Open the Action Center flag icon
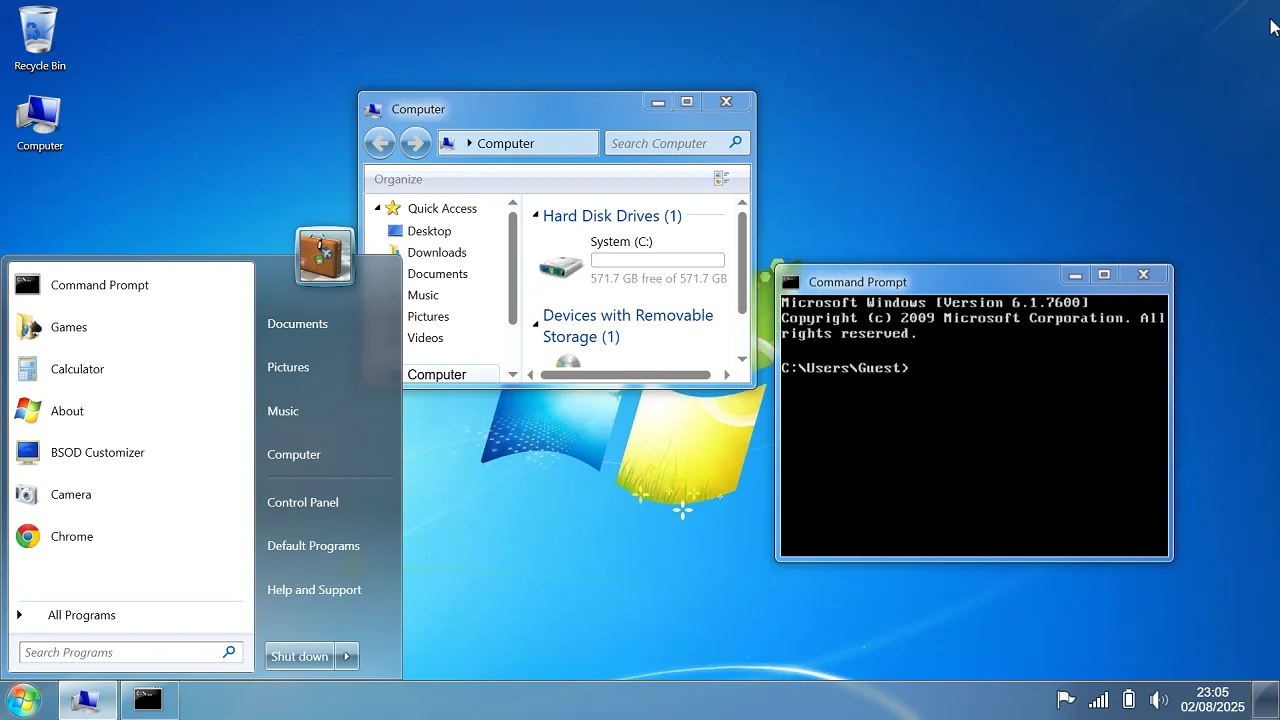The height and width of the screenshot is (720, 1280). tap(1066, 699)
